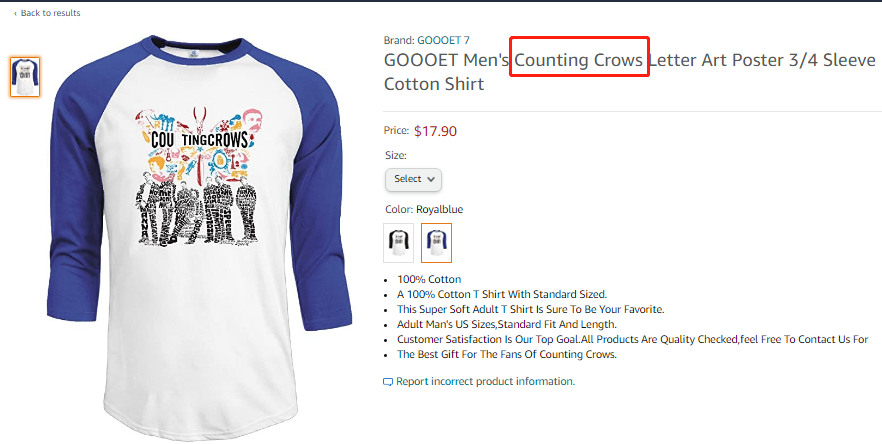
Task: Click the Customer Satisfaction bullet text
Action: pos(632,339)
